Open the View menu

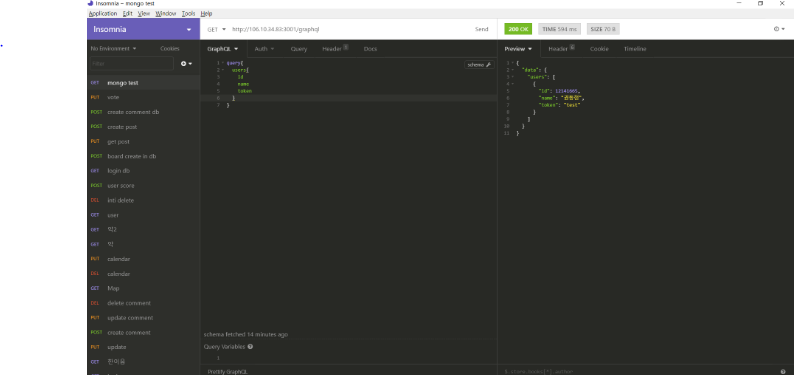[x=144, y=14]
